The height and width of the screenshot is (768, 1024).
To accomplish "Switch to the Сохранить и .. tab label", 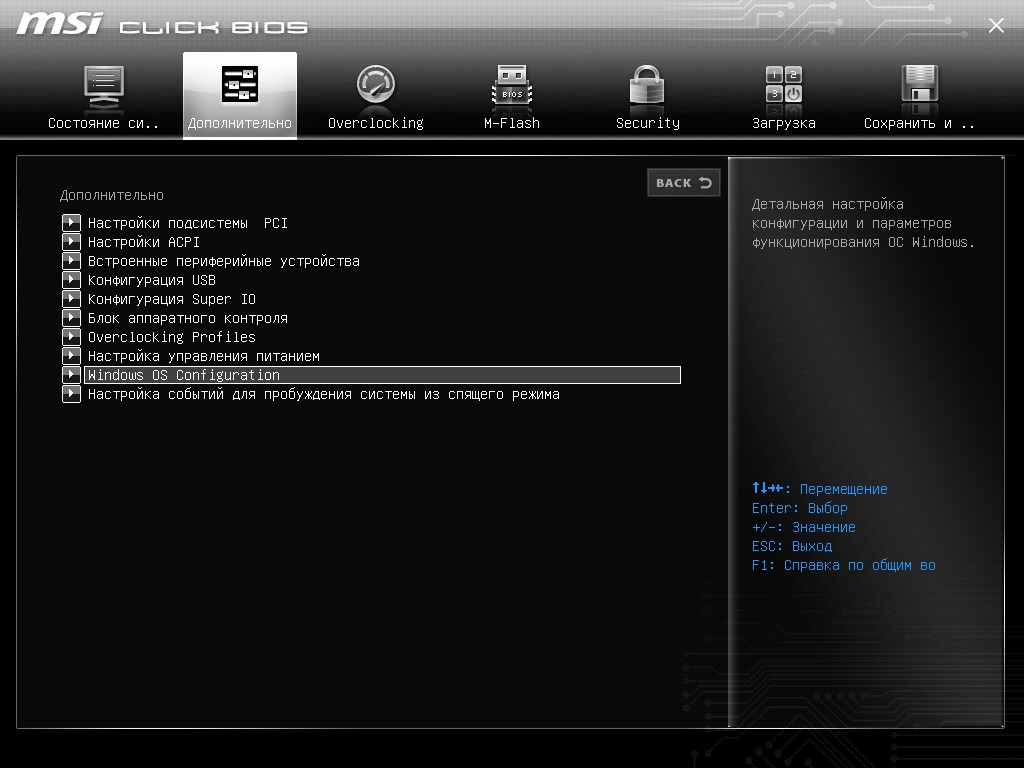I will click(920, 123).
